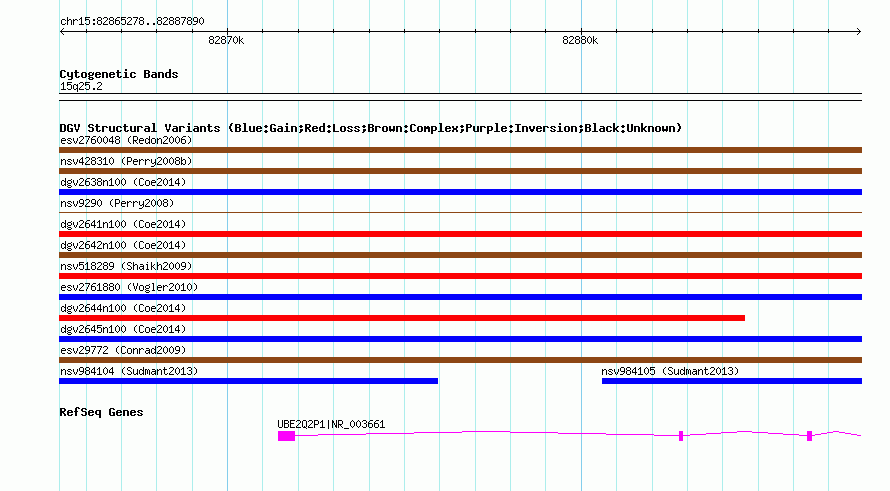Select the Cytogenetic Bands track title
This screenshot has width=890, height=491.
pyautogui.click(x=119, y=74)
